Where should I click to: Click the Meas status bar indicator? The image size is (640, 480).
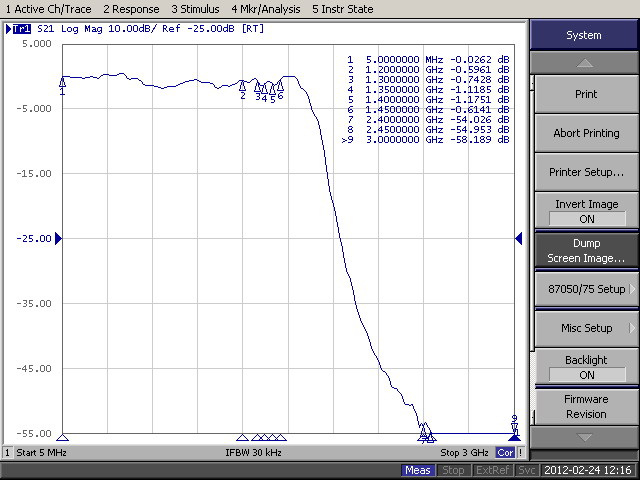tap(418, 471)
